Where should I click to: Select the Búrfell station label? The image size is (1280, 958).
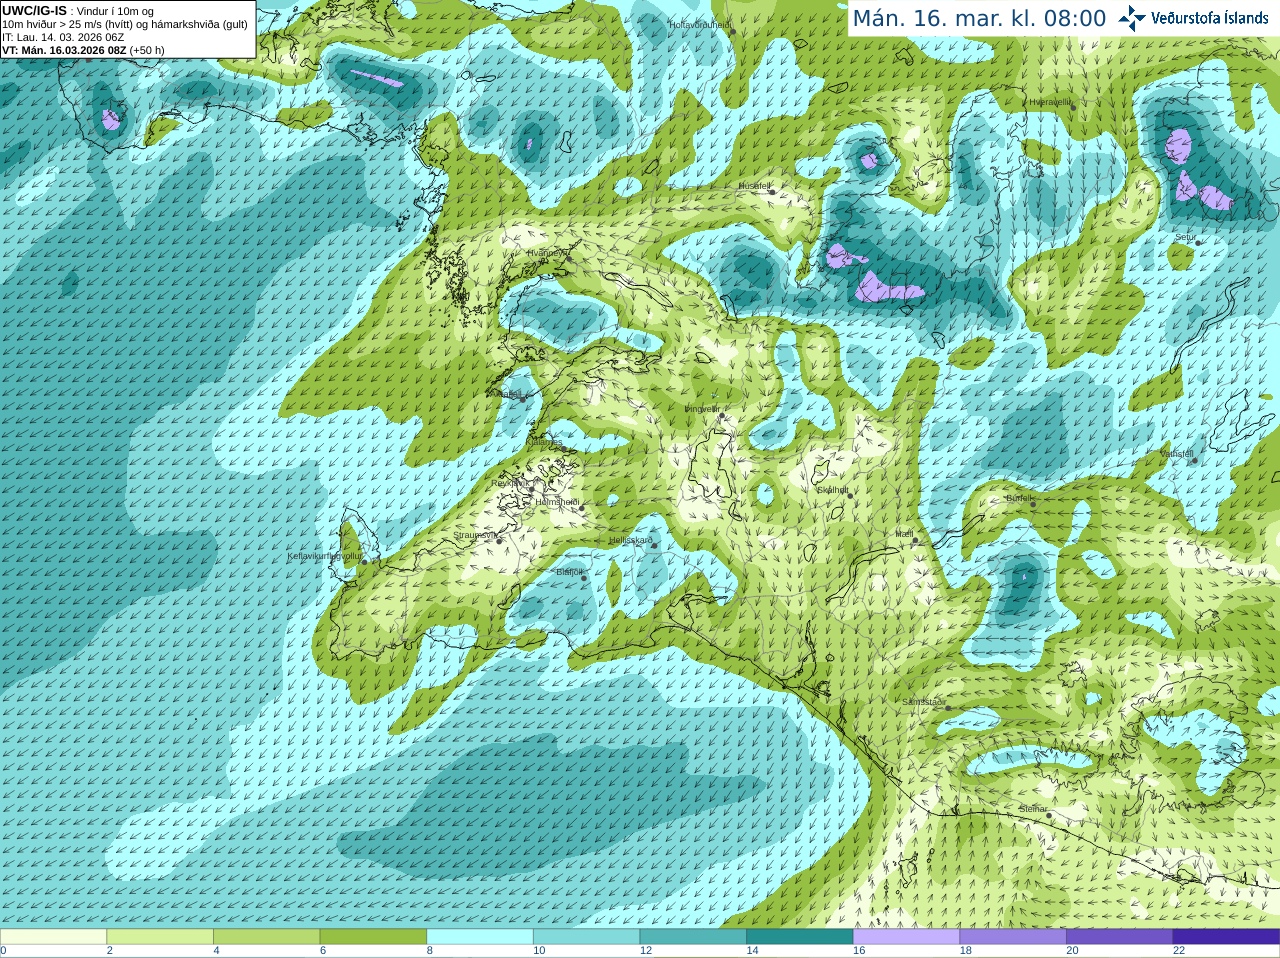pyautogui.click(x=1018, y=497)
